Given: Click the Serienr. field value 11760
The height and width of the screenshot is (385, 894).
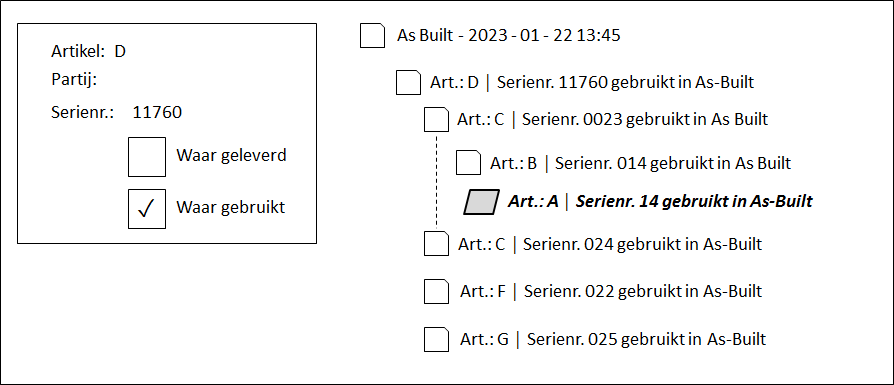Looking at the screenshot, I should [x=157, y=112].
